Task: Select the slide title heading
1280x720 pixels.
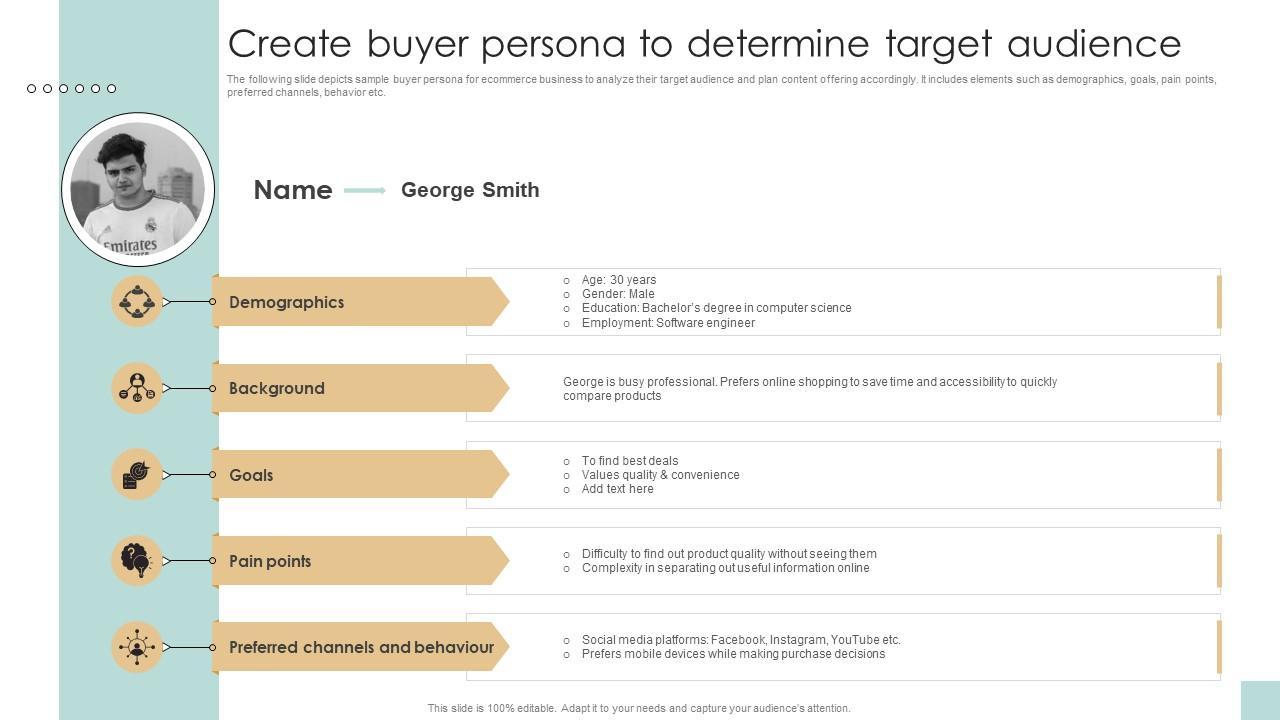Action: click(704, 44)
